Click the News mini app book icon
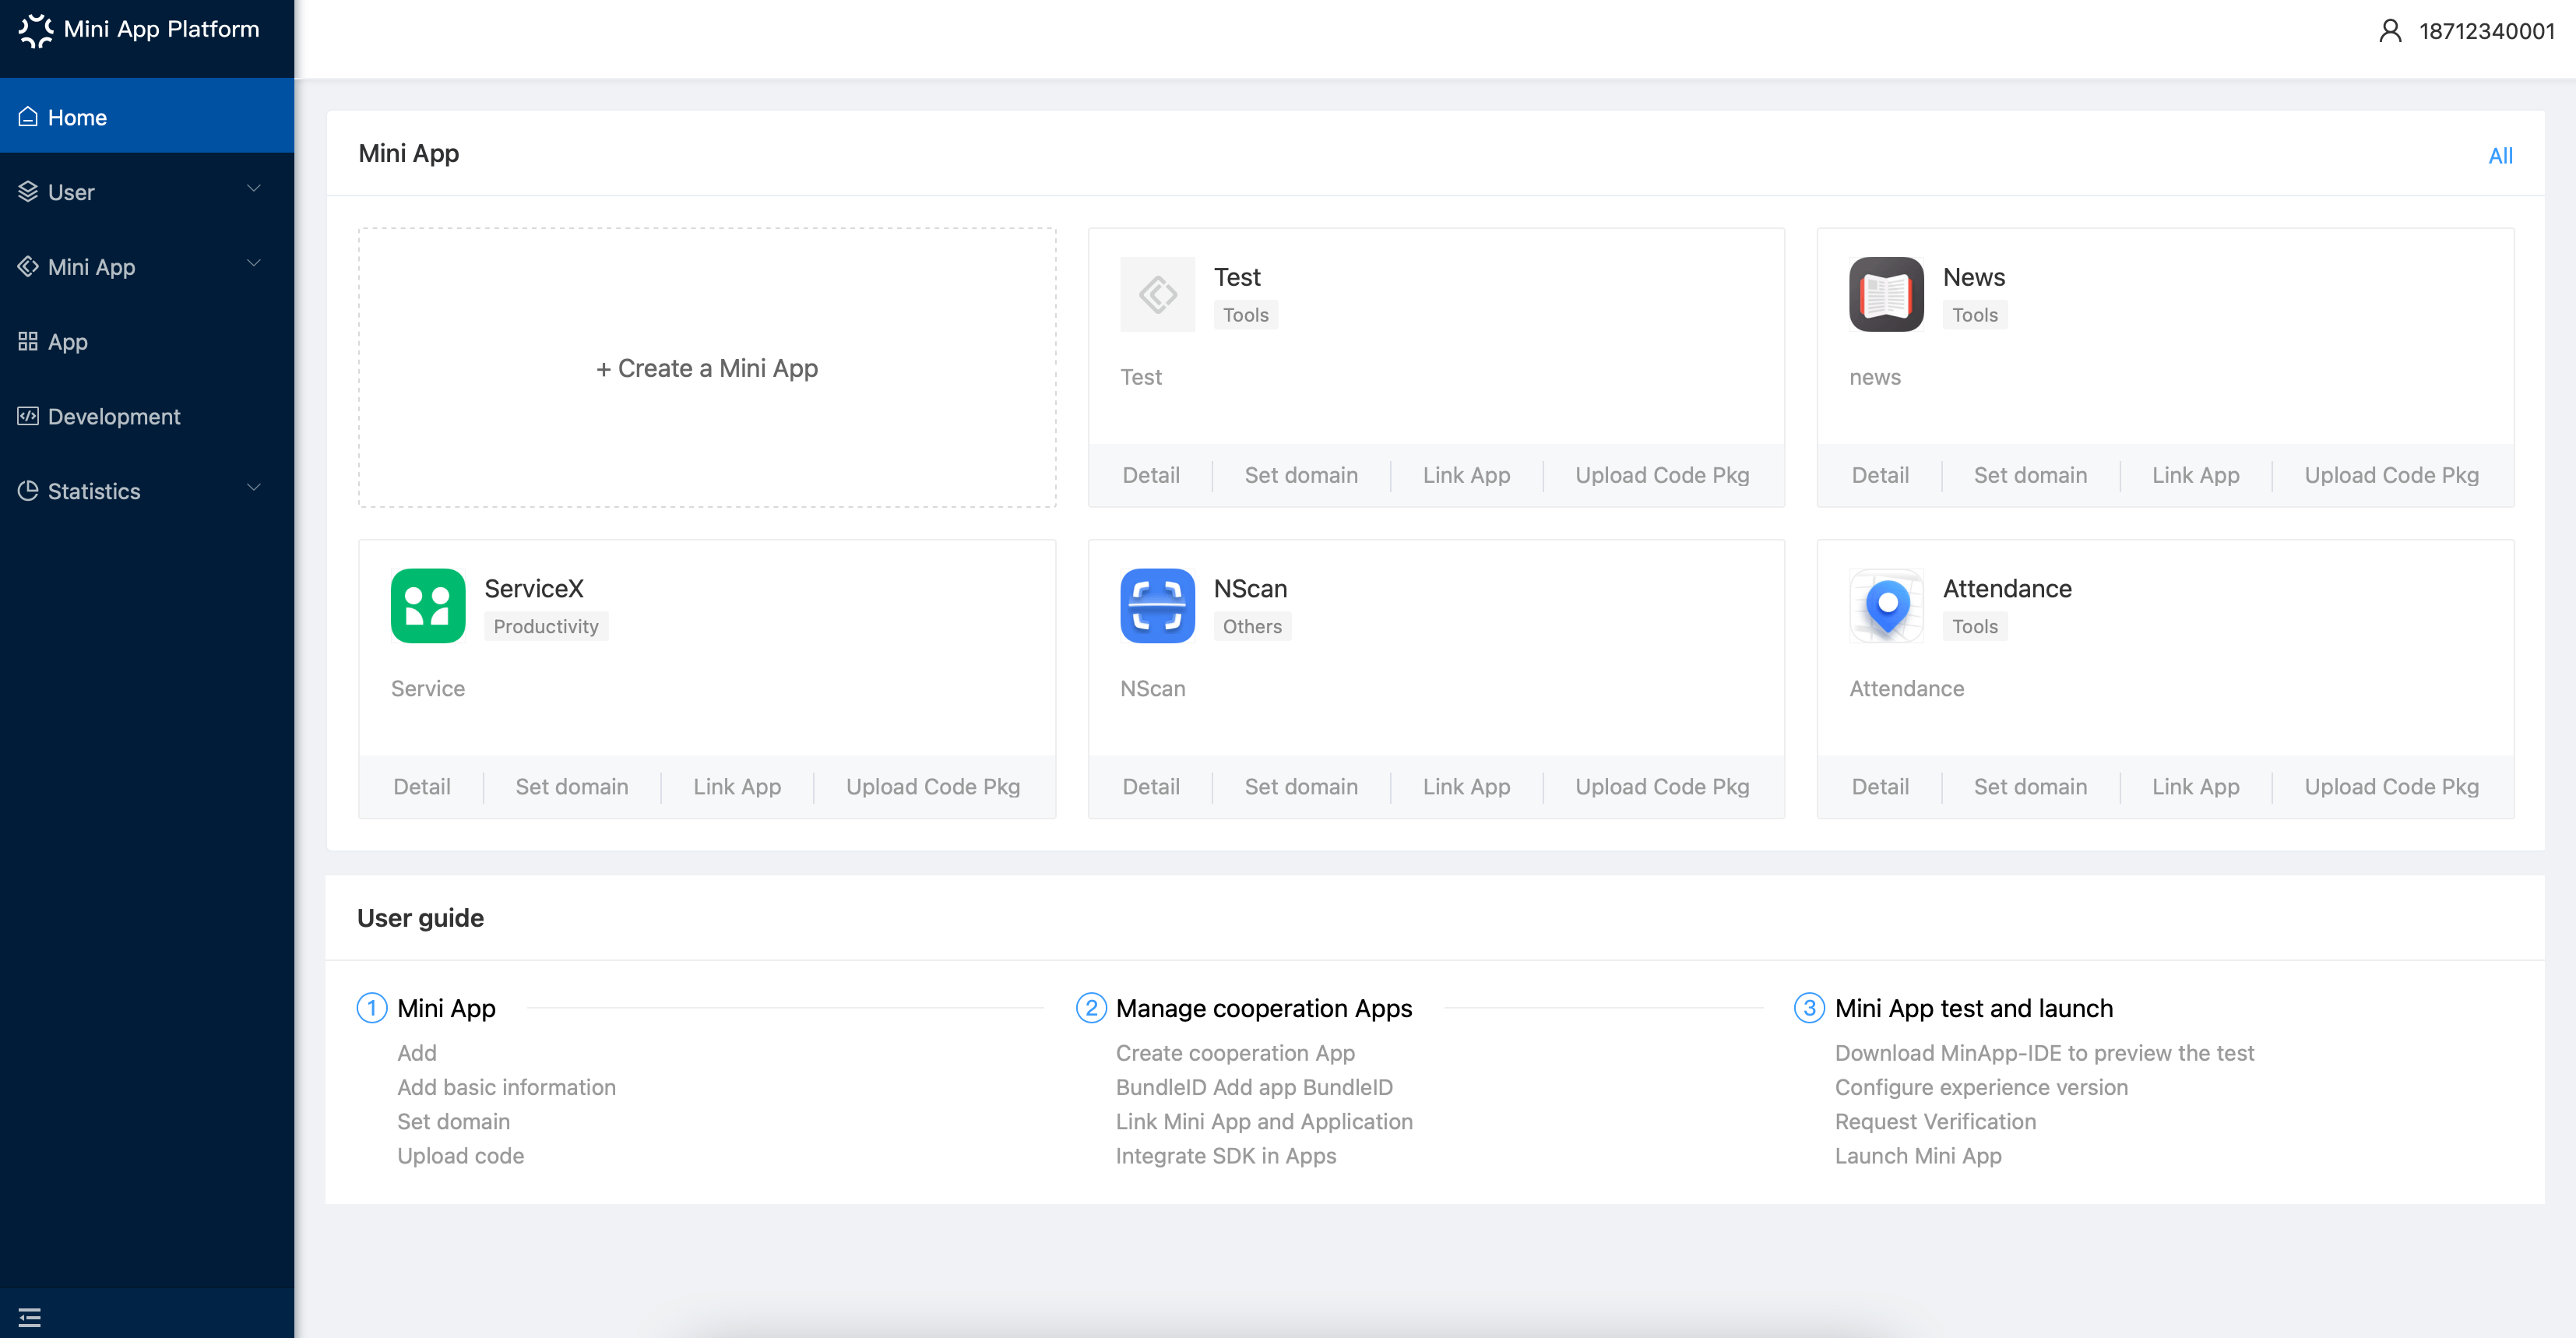This screenshot has width=2576, height=1338. 1886,294
